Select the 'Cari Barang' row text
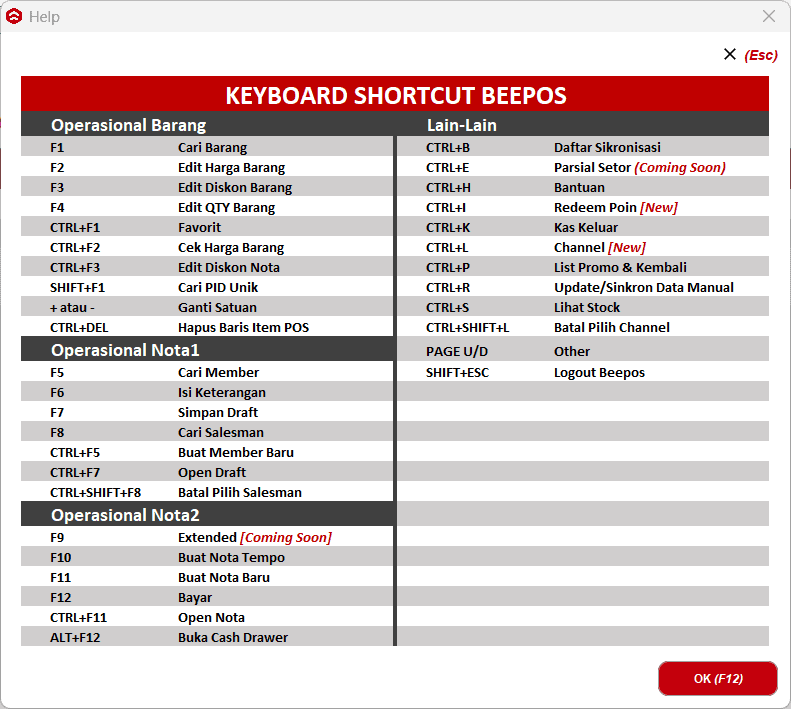791x709 pixels. 212,147
